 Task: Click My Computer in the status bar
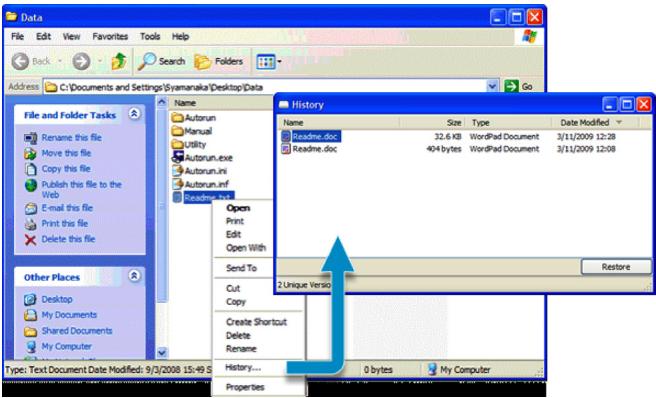(x=459, y=370)
